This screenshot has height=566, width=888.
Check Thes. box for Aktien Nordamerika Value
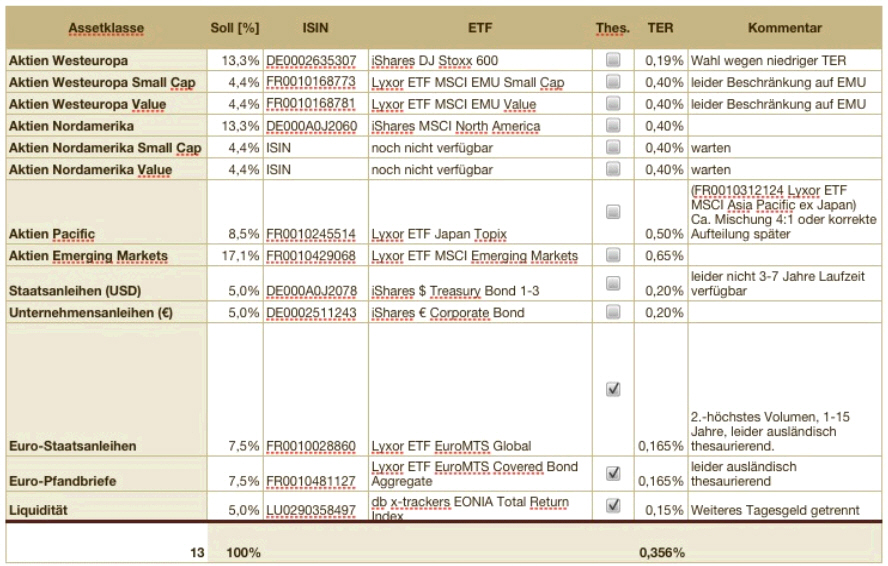[x=613, y=169]
